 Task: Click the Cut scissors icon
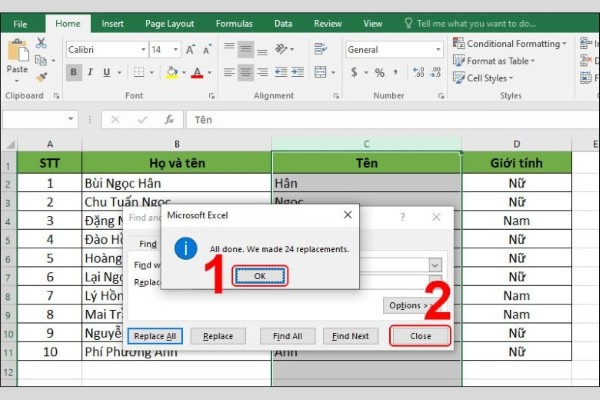41,43
